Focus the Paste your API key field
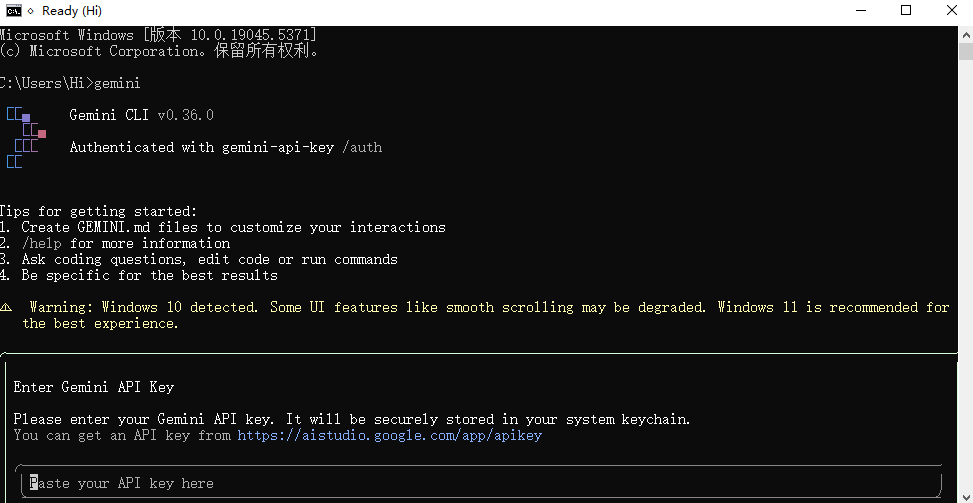 pyautogui.click(x=478, y=483)
